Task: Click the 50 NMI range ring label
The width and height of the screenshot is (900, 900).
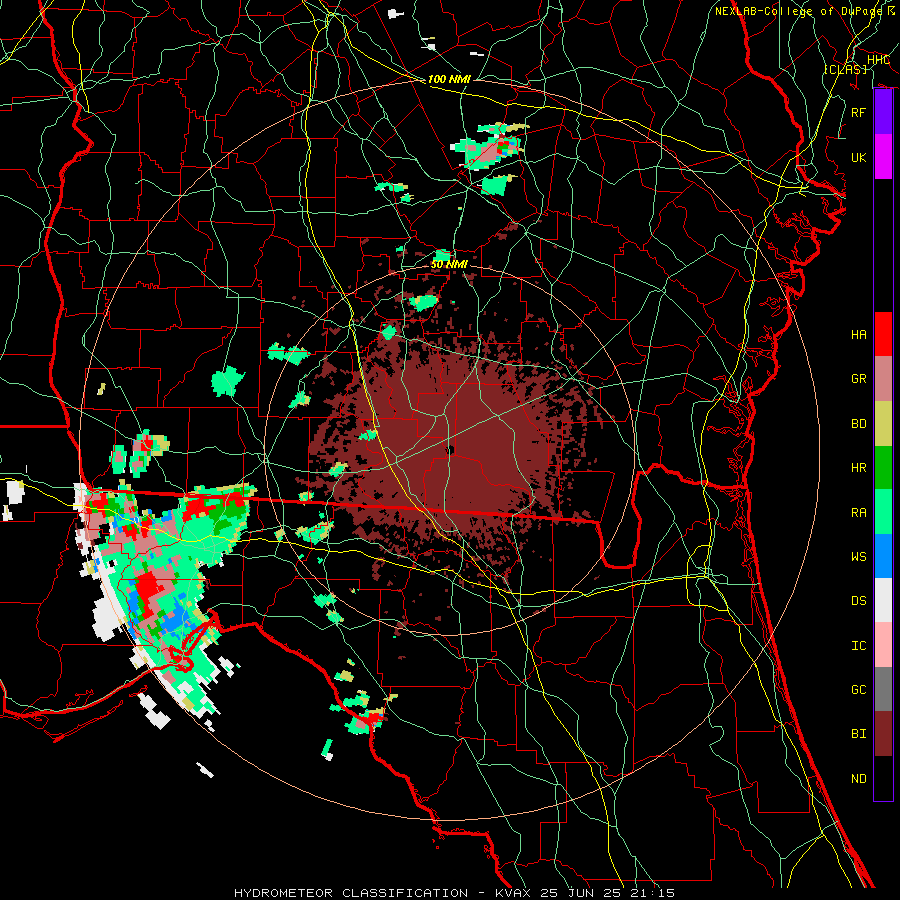Action: [449, 264]
